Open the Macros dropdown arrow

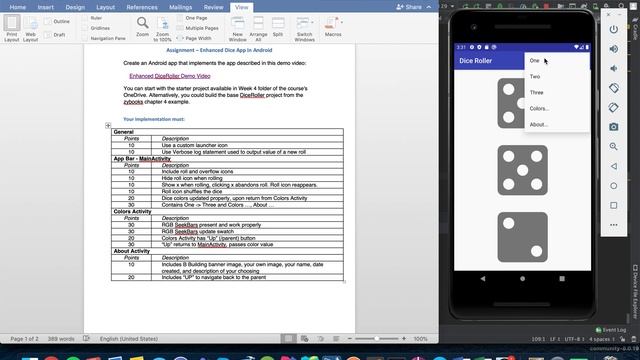[x=342, y=22]
